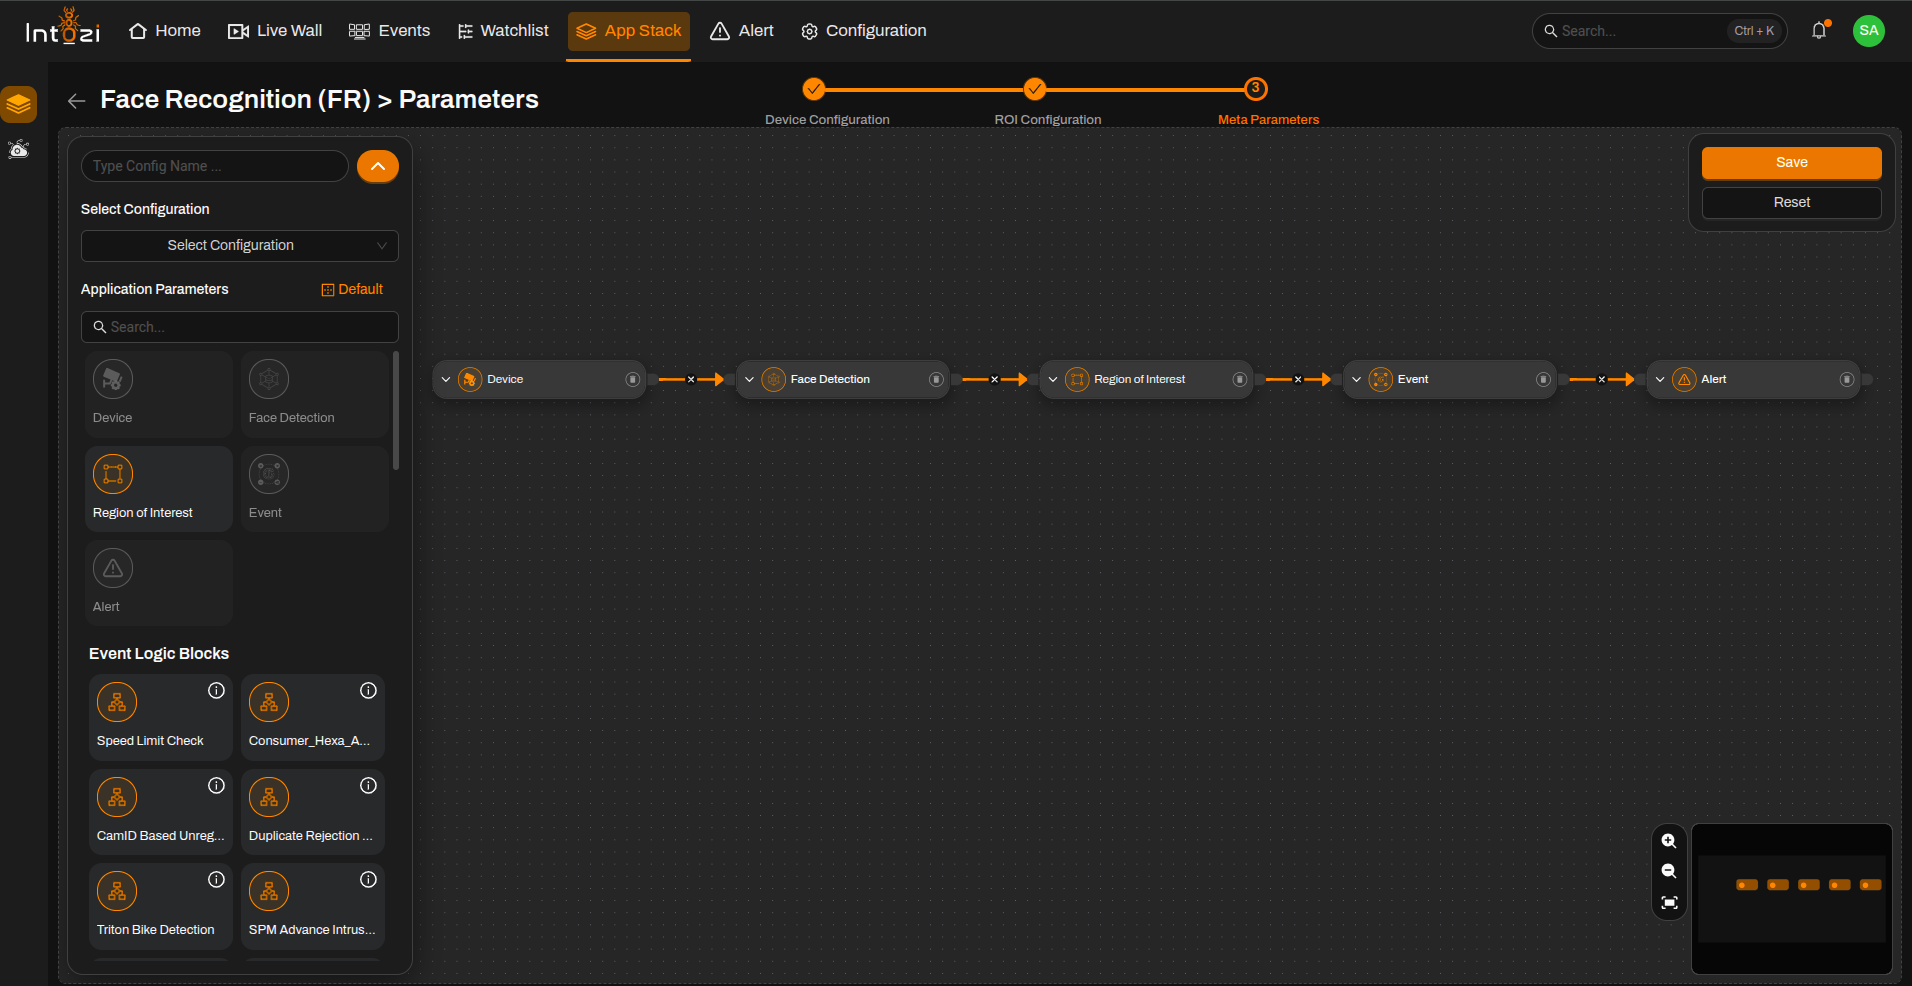Open the Select Configuration dropdown
1912x986 pixels.
click(240, 246)
